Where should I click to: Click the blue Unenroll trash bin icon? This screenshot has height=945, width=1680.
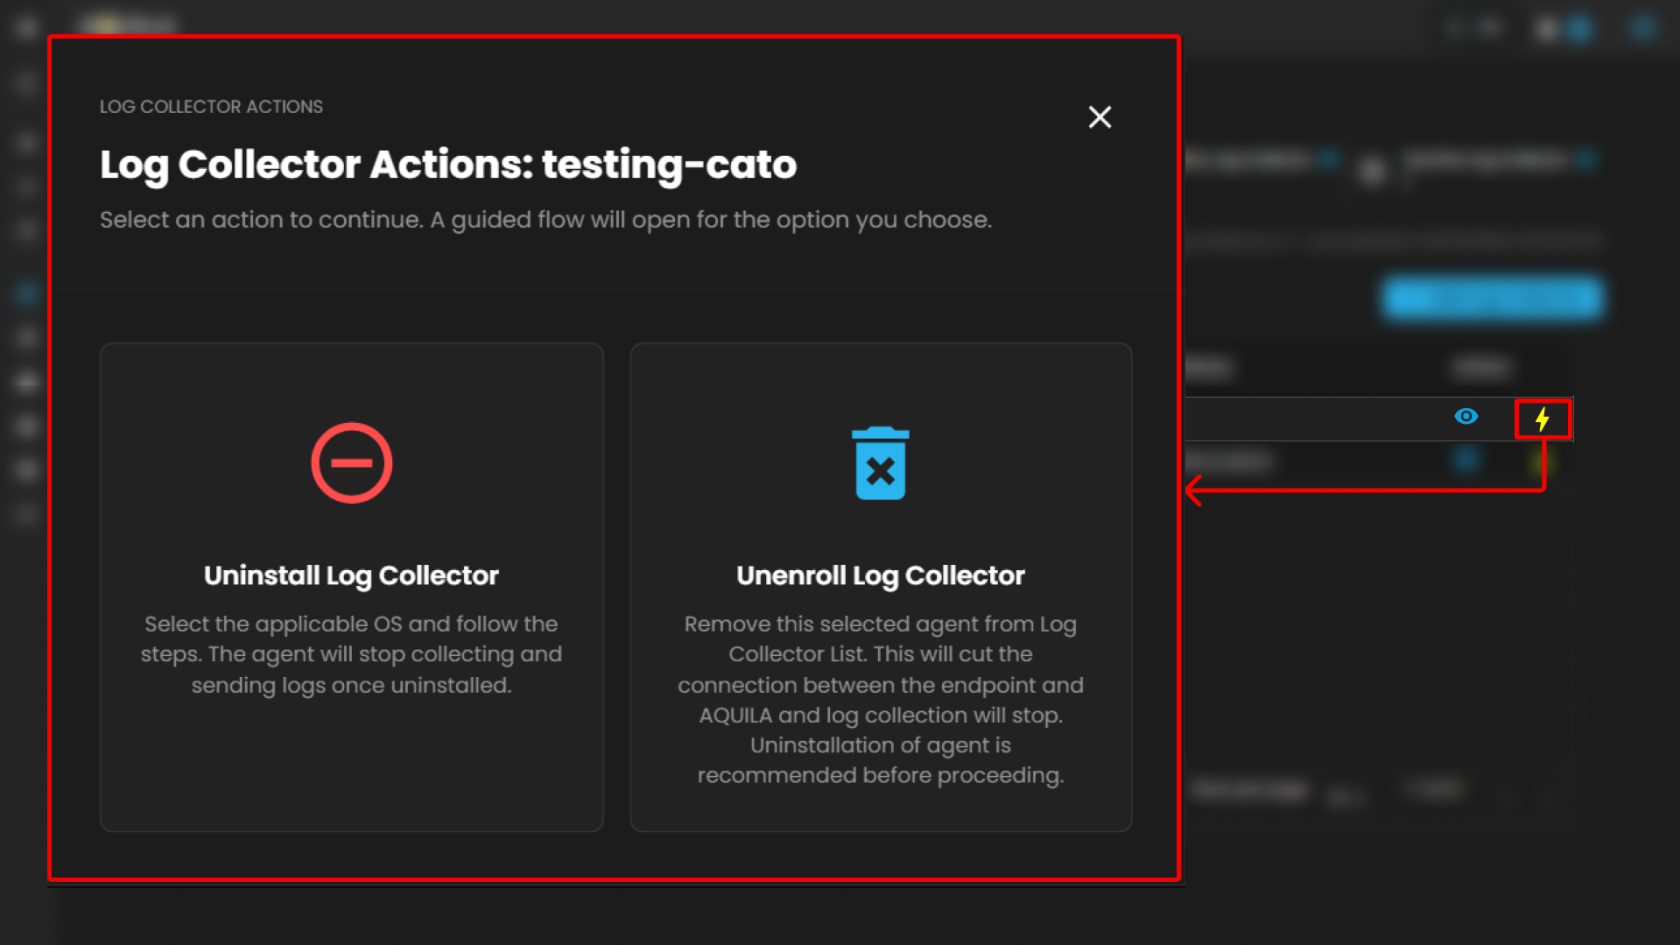point(880,464)
